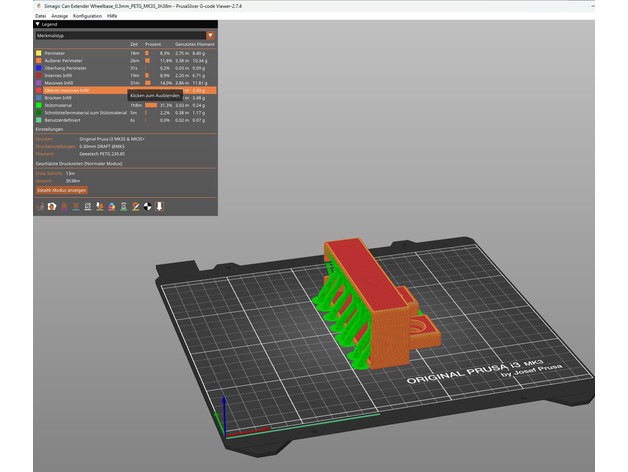Click the Stealth Modus anzeigen button
The height and width of the screenshot is (472, 628).
point(62,189)
